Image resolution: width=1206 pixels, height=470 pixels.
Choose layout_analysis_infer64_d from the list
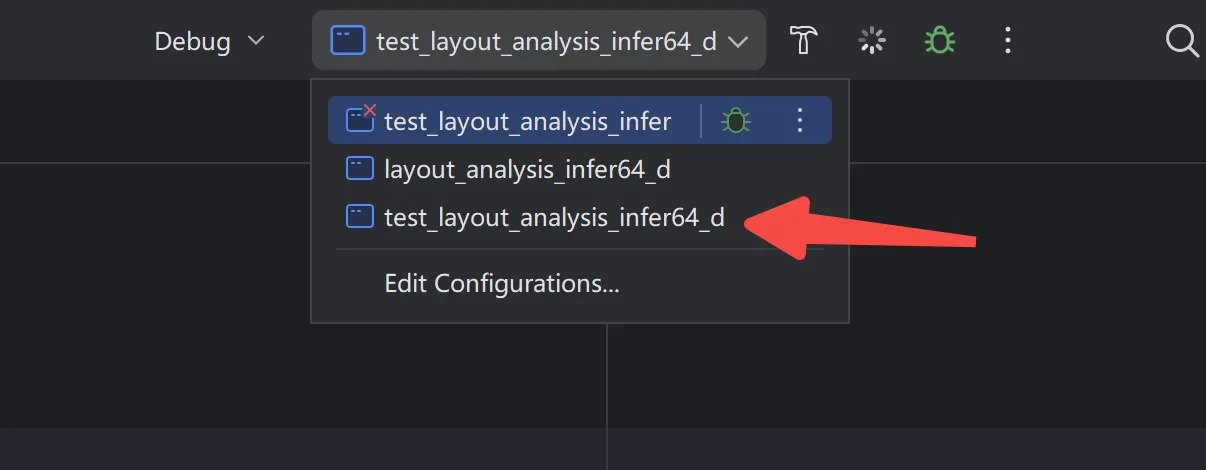pyautogui.click(x=527, y=169)
